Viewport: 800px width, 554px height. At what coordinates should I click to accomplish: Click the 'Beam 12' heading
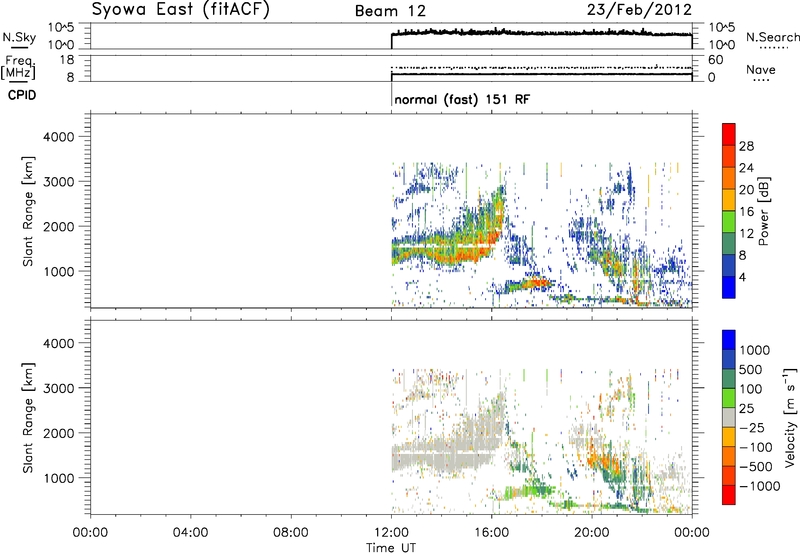[390, 11]
